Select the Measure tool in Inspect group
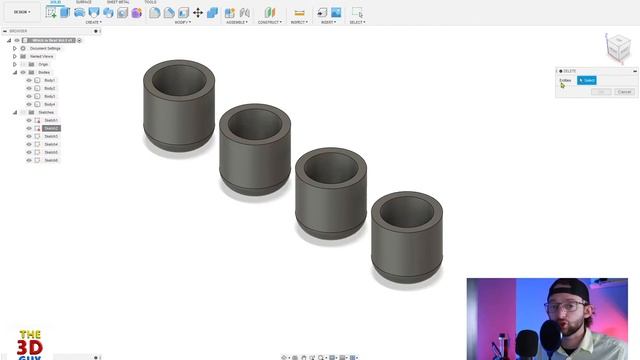Viewport: 640px width, 360px height. tap(299, 13)
